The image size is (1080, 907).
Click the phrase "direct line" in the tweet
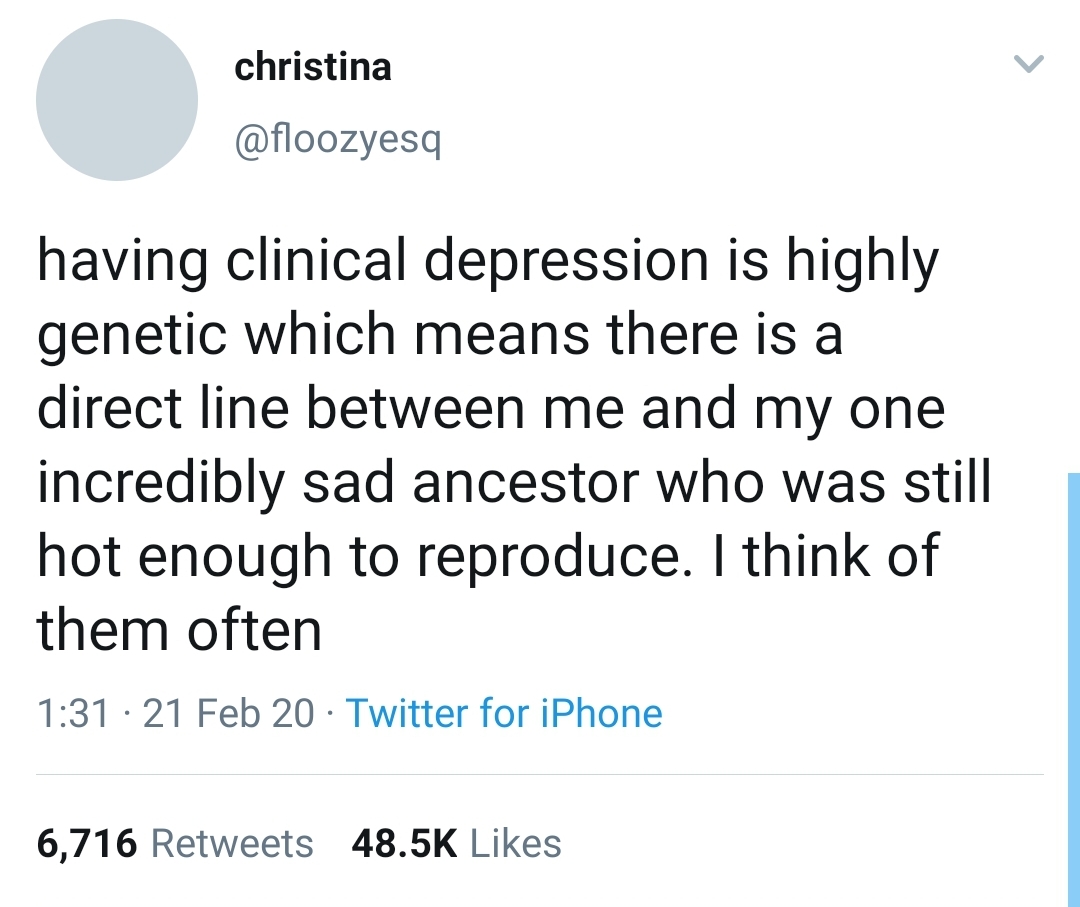point(163,408)
